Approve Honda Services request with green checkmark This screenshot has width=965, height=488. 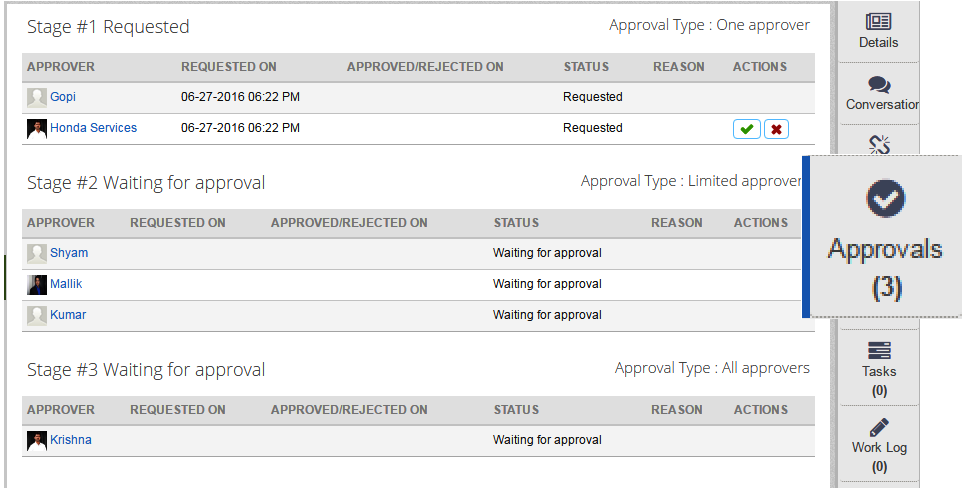click(747, 129)
